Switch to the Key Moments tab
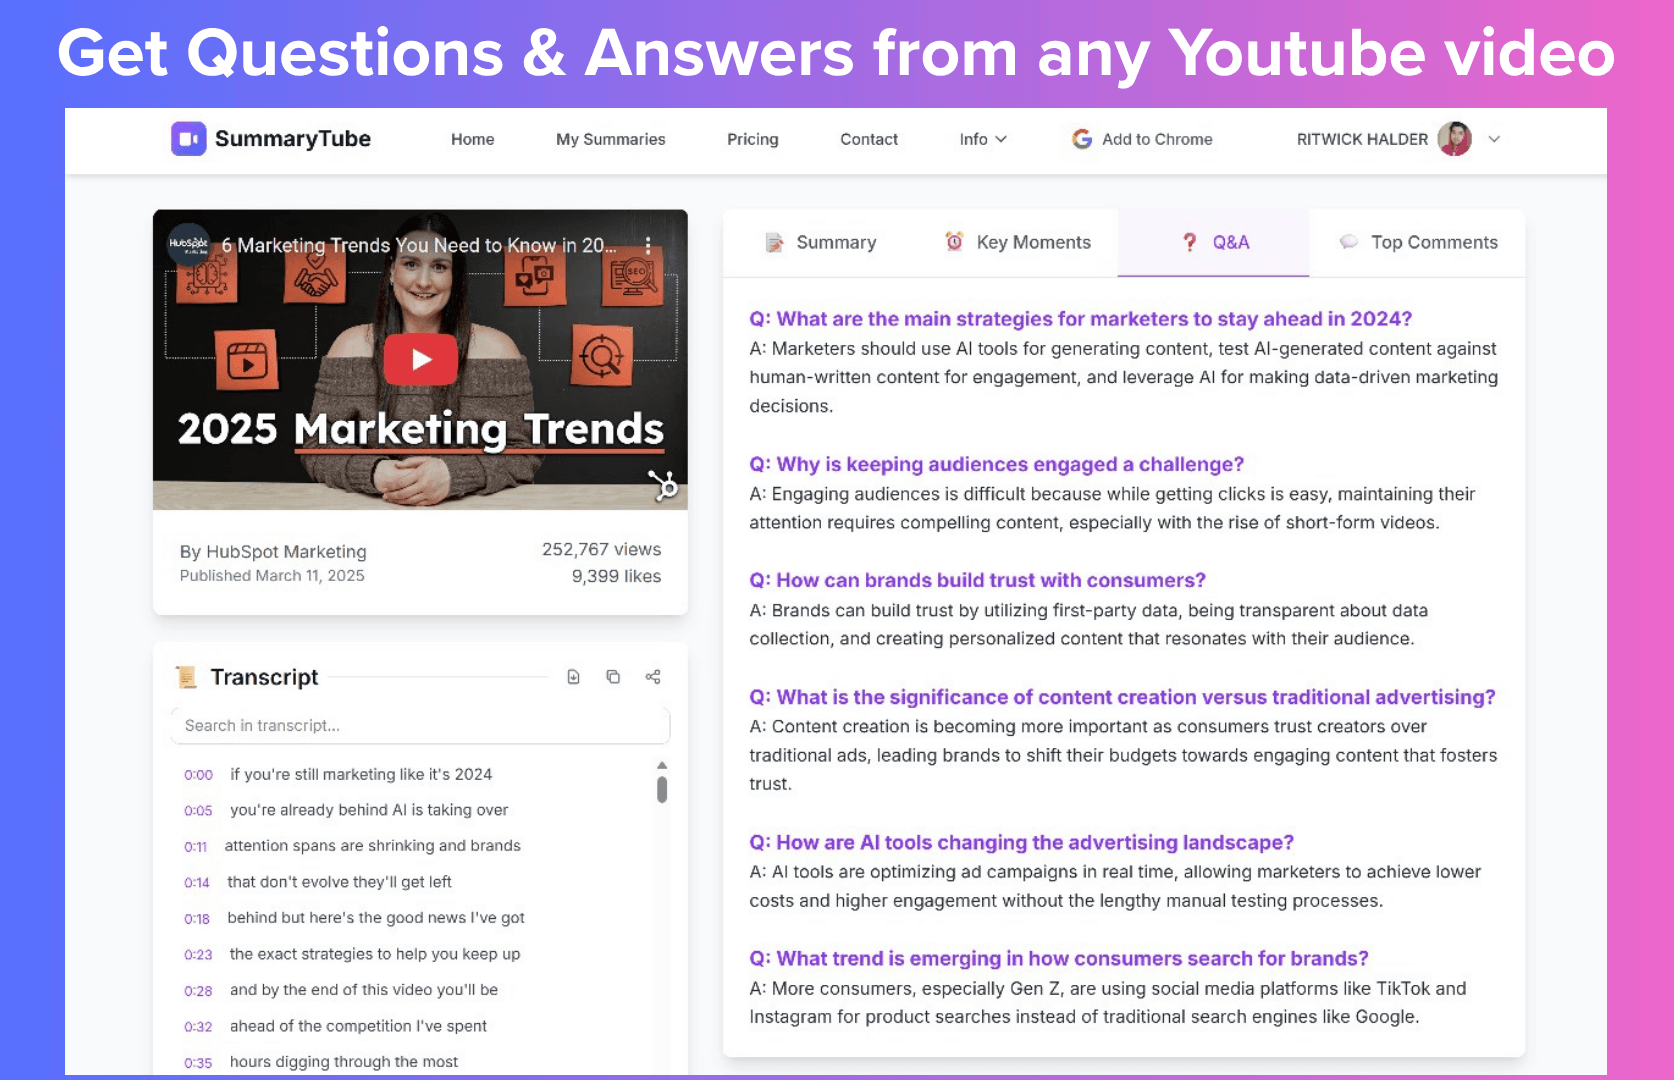 [1018, 242]
